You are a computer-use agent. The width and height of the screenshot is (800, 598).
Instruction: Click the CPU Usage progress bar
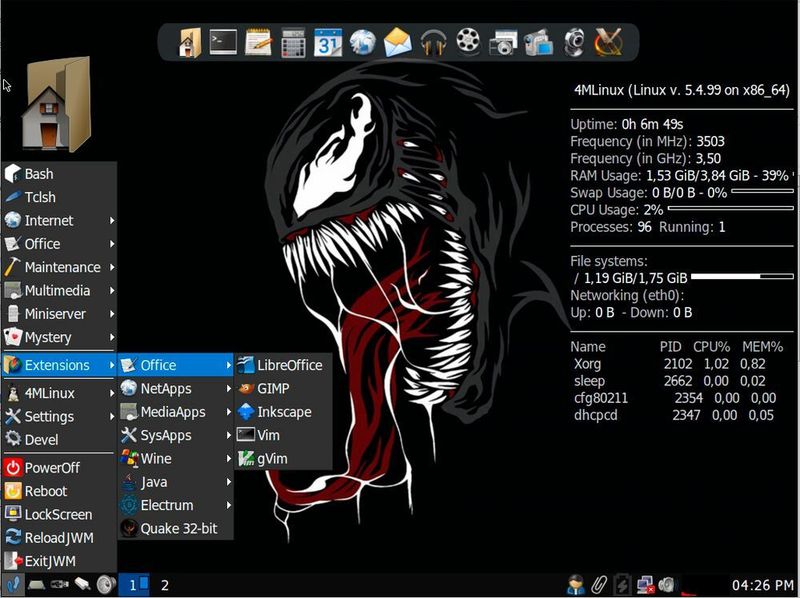[x=731, y=208]
